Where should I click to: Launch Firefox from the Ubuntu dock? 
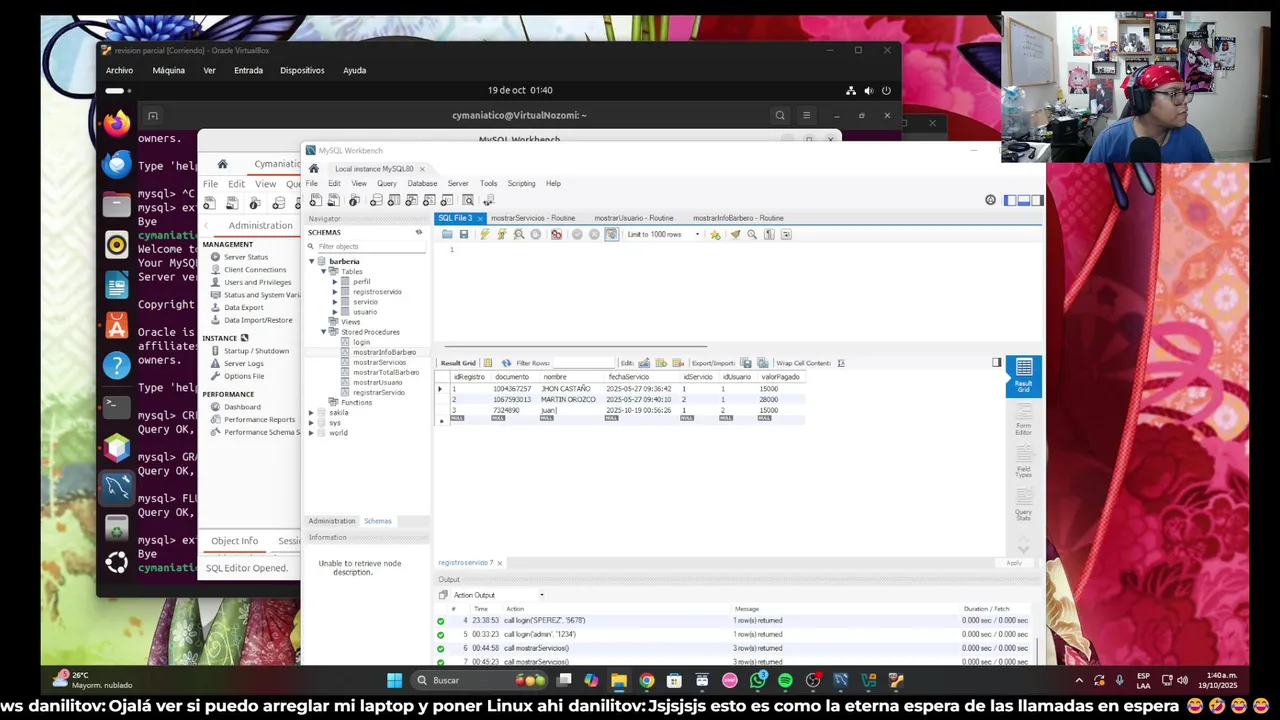(117, 123)
